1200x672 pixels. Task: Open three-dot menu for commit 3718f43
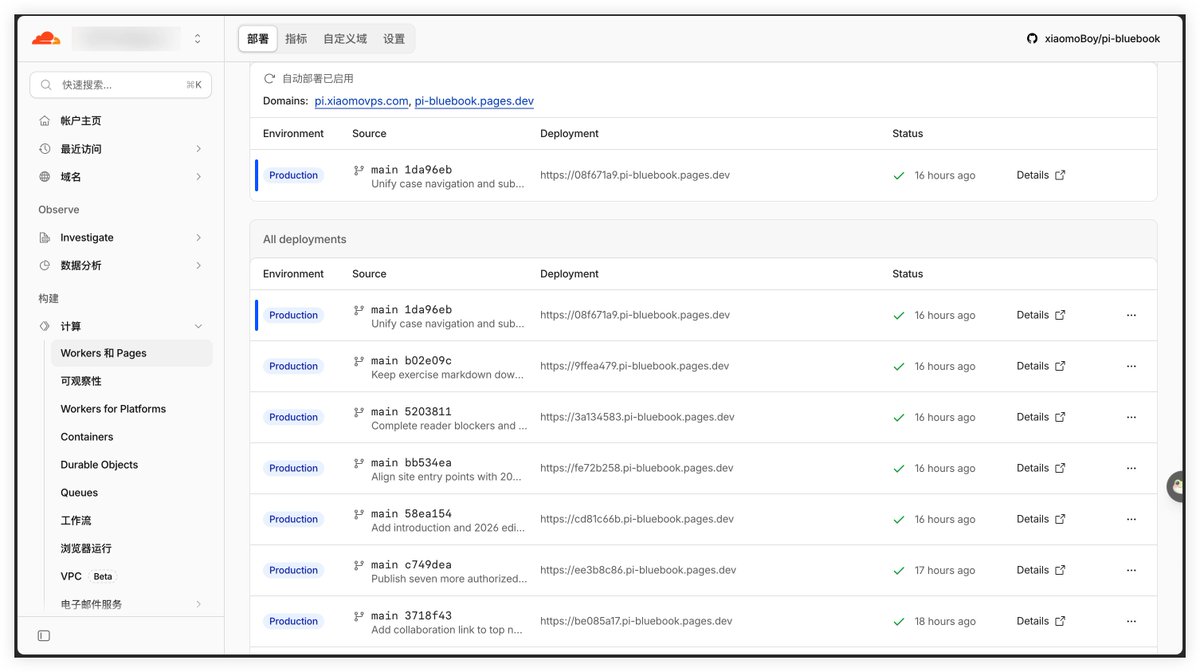(x=1131, y=621)
